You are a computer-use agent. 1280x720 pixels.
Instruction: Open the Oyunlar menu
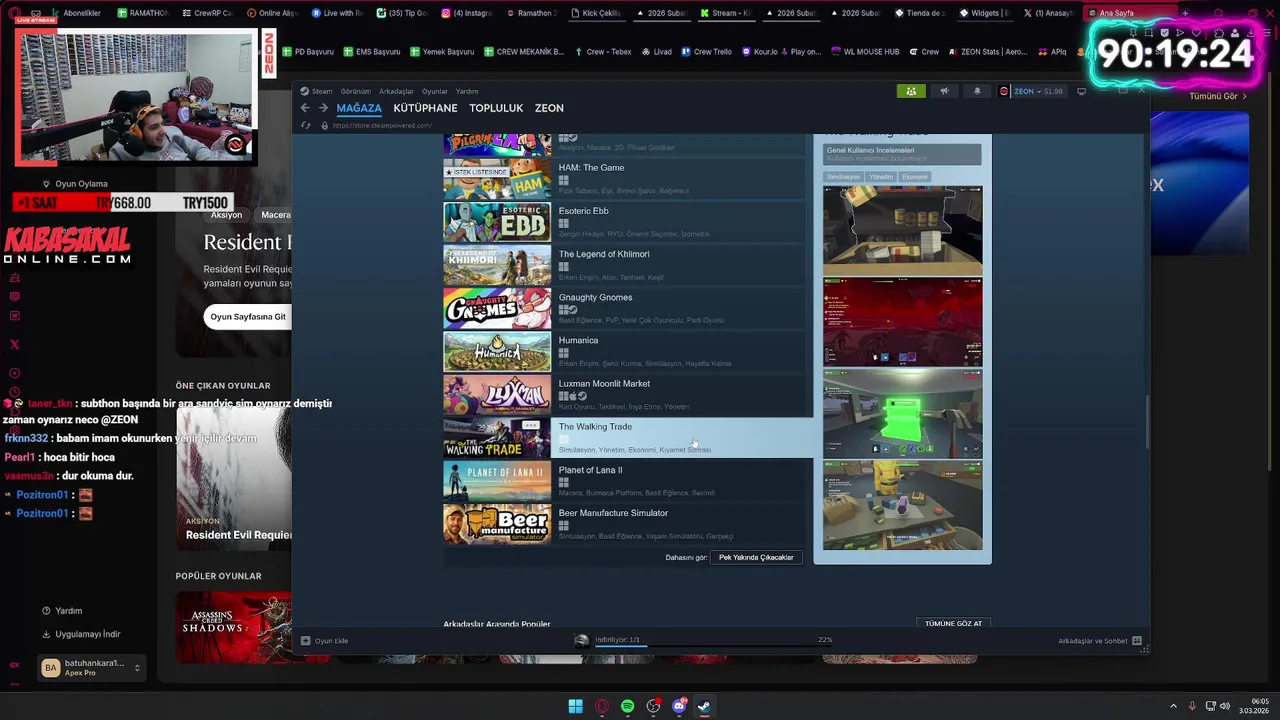(x=434, y=91)
